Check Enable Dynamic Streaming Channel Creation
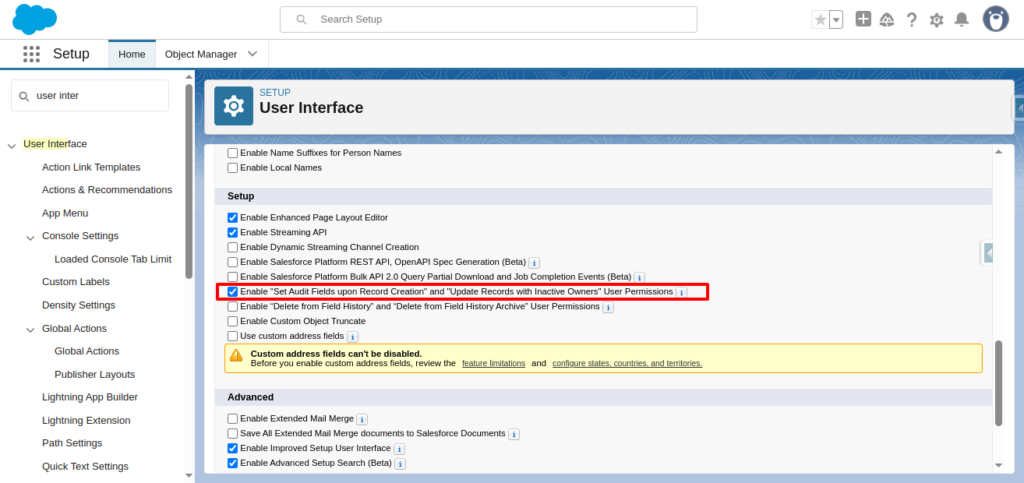This screenshot has width=1024, height=483. [232, 247]
